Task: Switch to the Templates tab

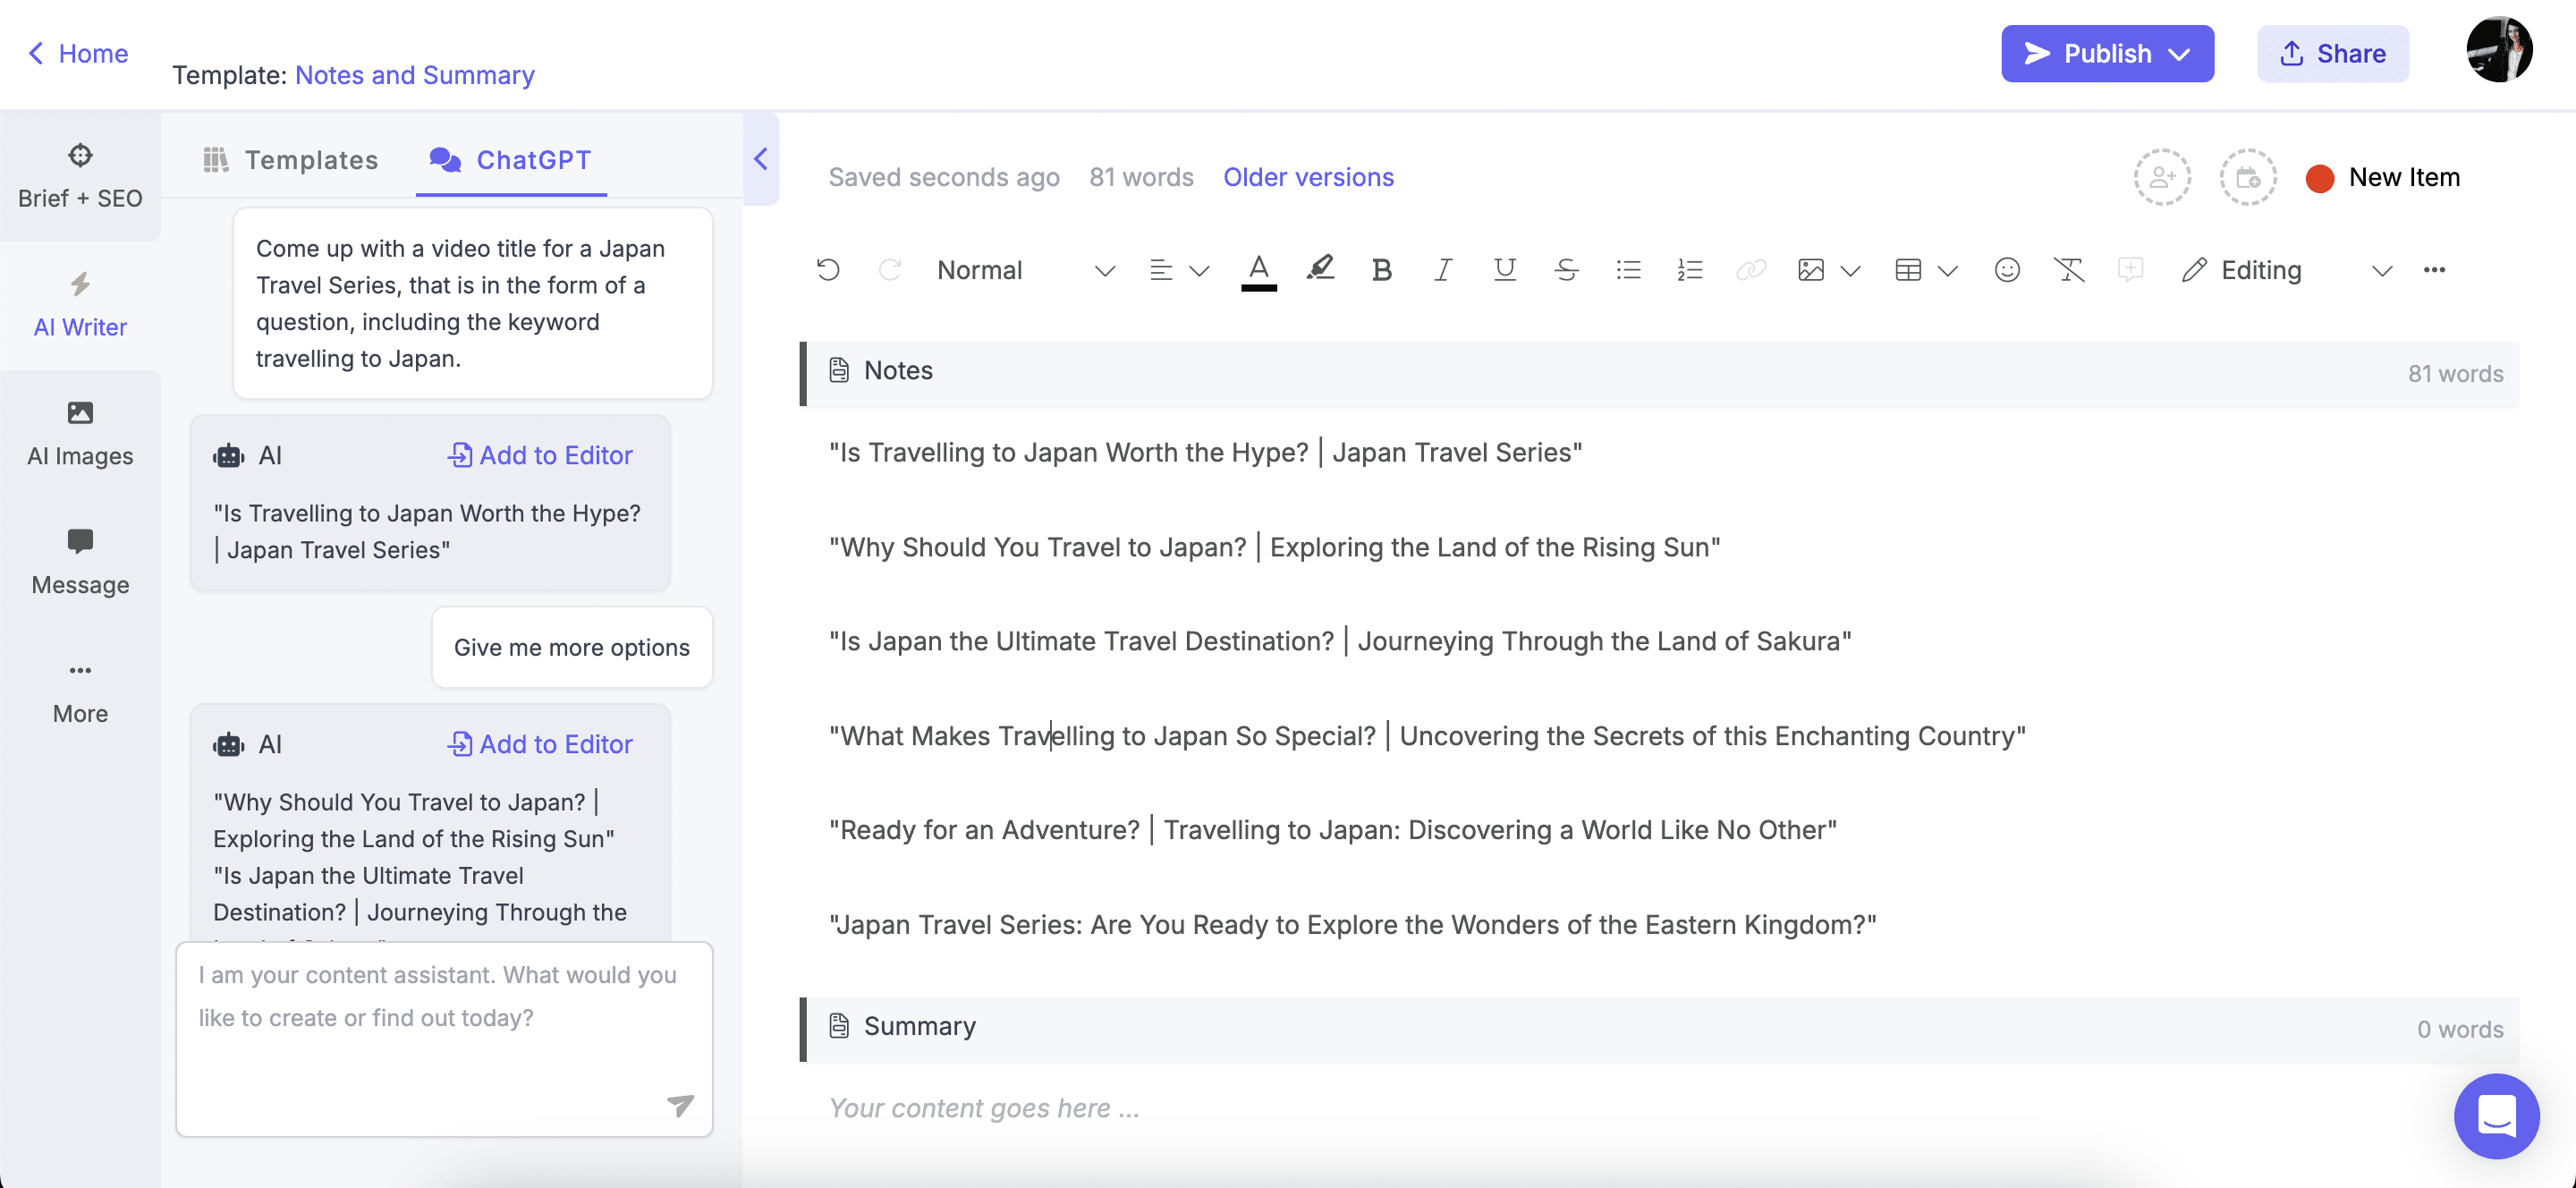Action: [x=290, y=160]
